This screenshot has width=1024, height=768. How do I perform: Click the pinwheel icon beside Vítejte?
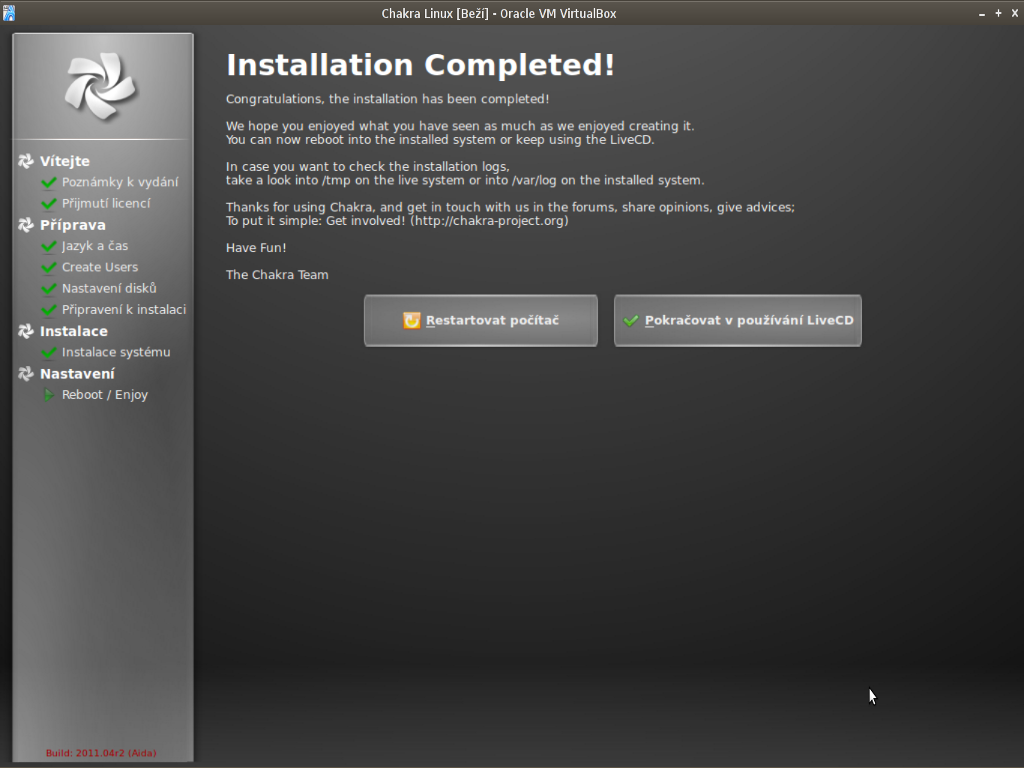[x=26, y=161]
